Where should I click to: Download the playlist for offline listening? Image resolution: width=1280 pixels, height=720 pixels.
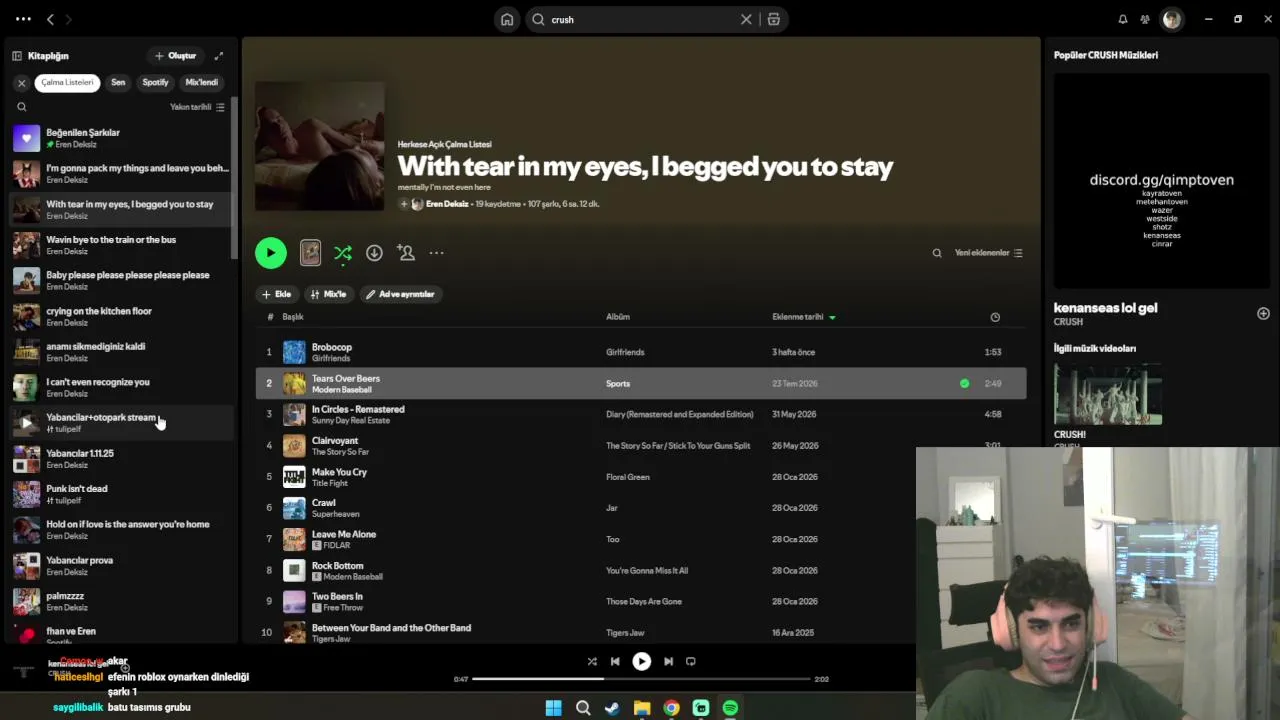pyautogui.click(x=374, y=253)
